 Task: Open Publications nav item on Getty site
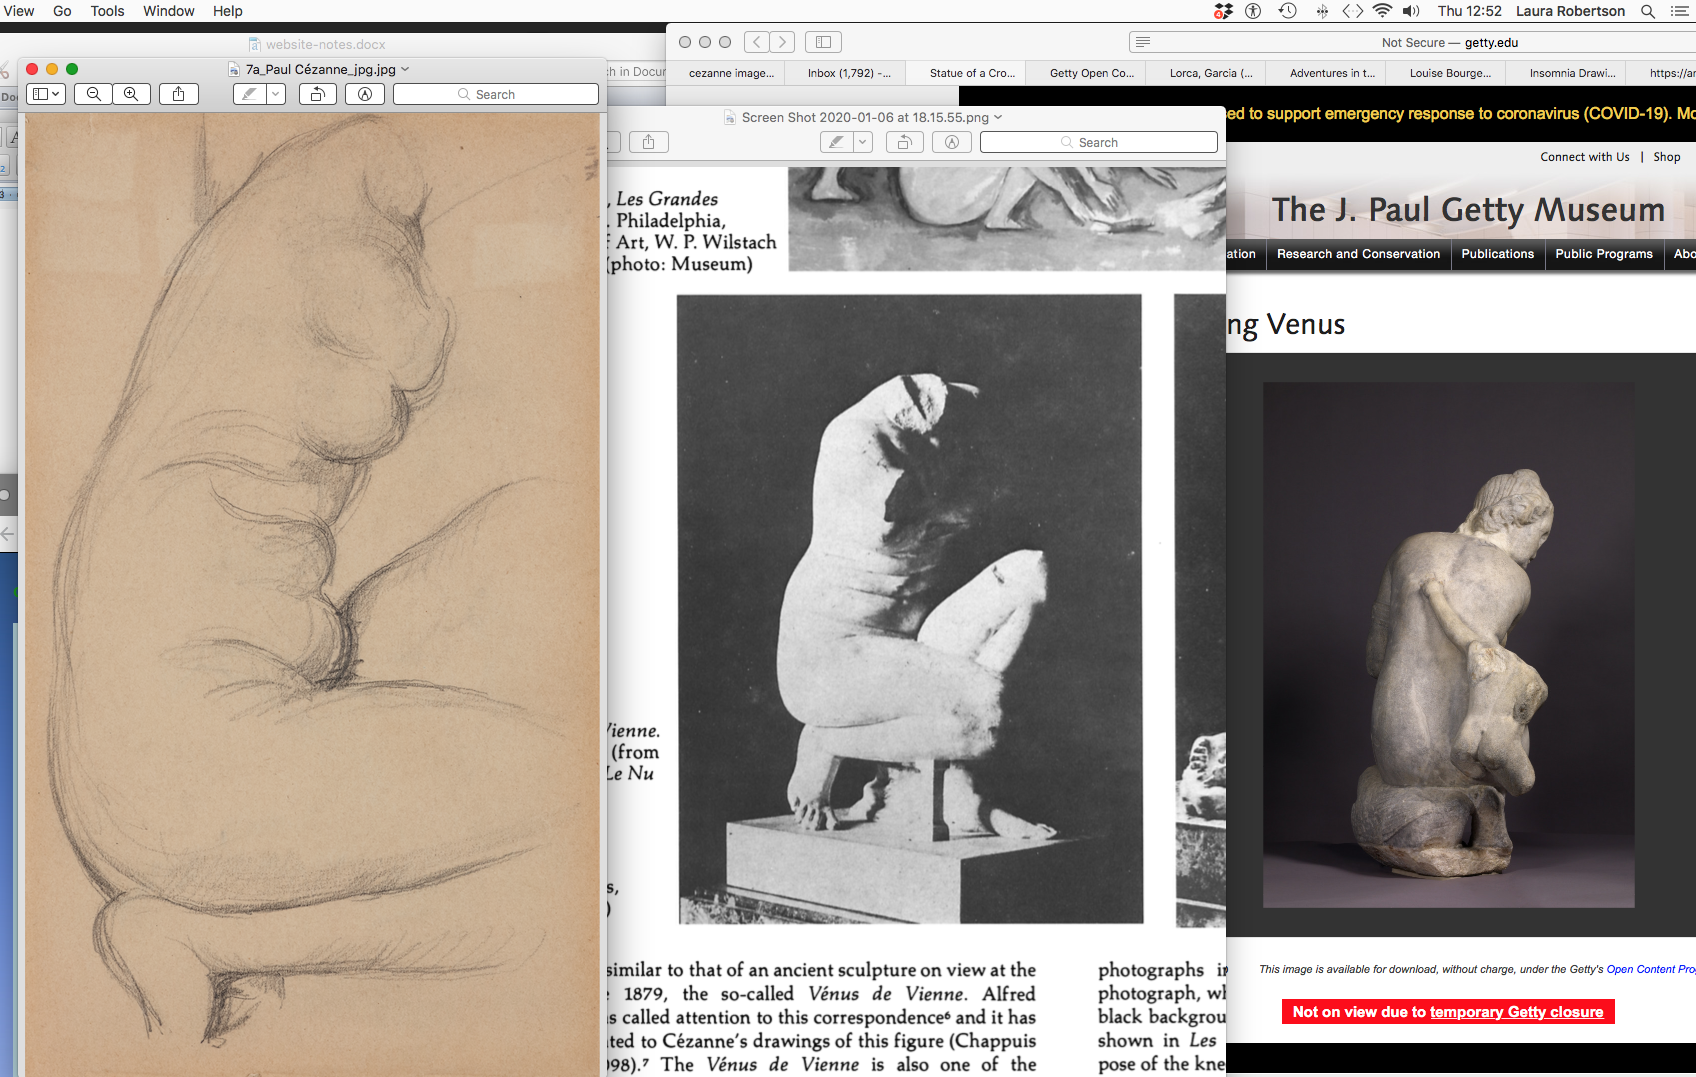click(1497, 254)
